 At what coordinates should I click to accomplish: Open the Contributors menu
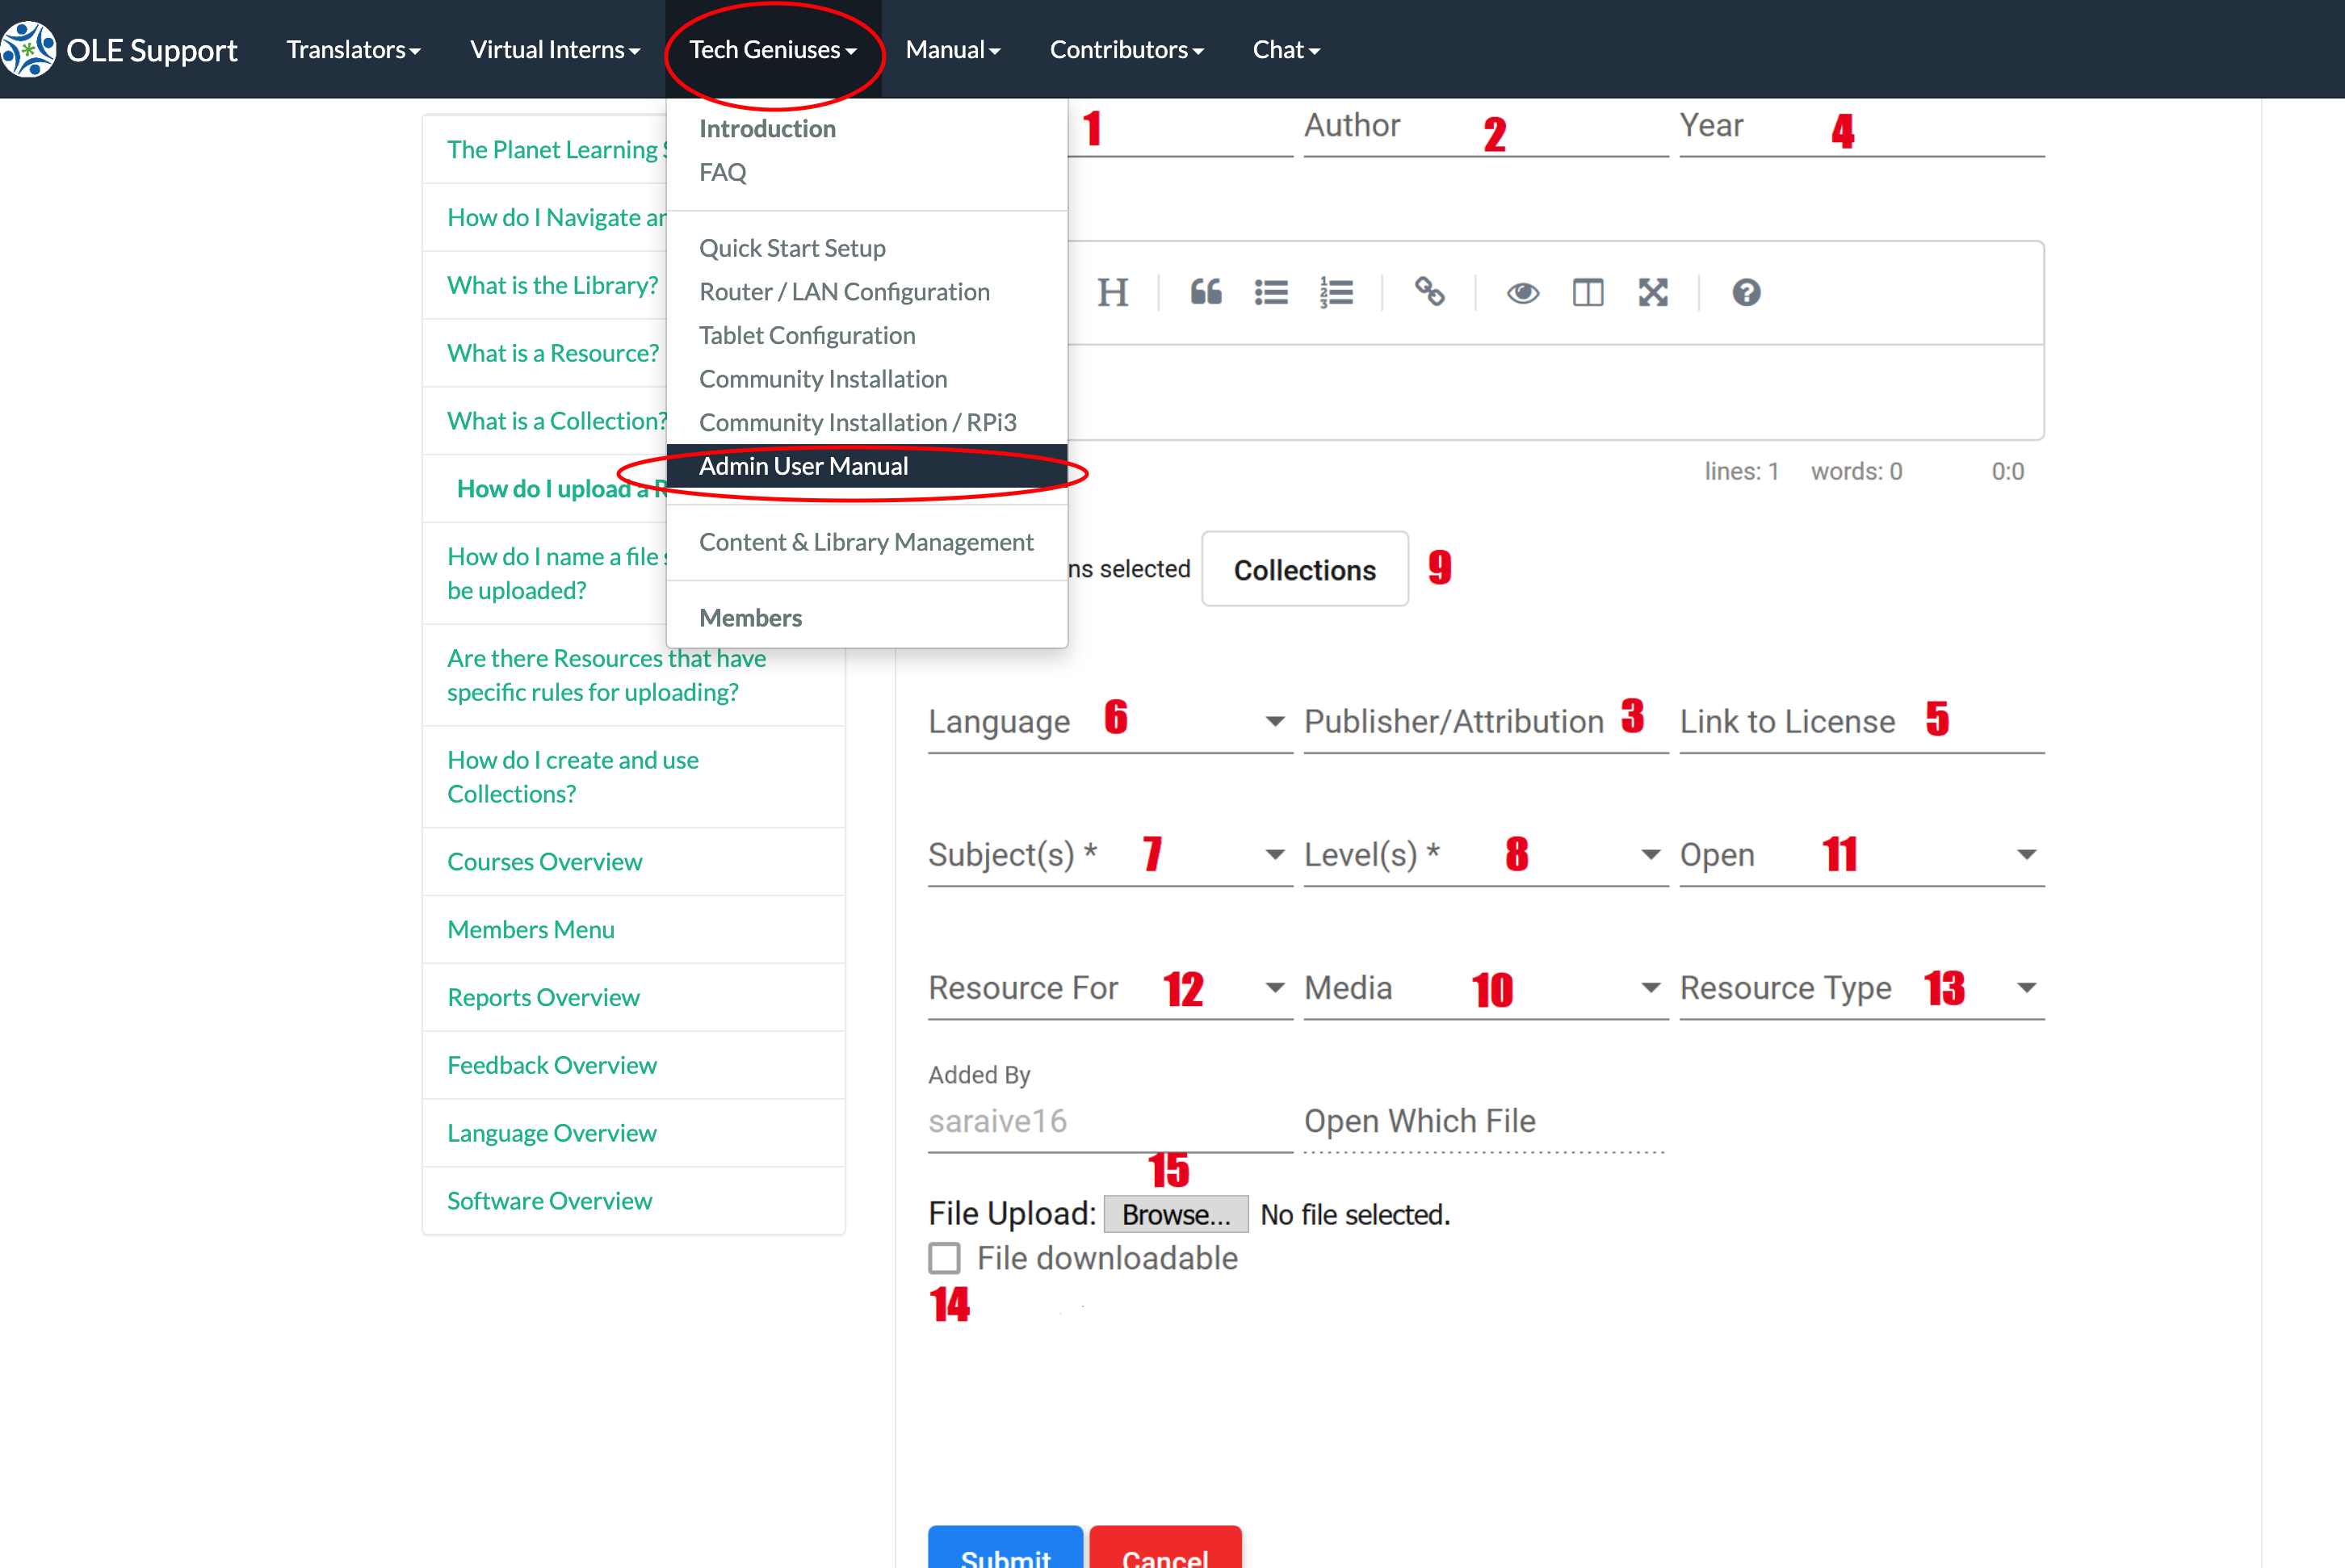pyautogui.click(x=1126, y=49)
